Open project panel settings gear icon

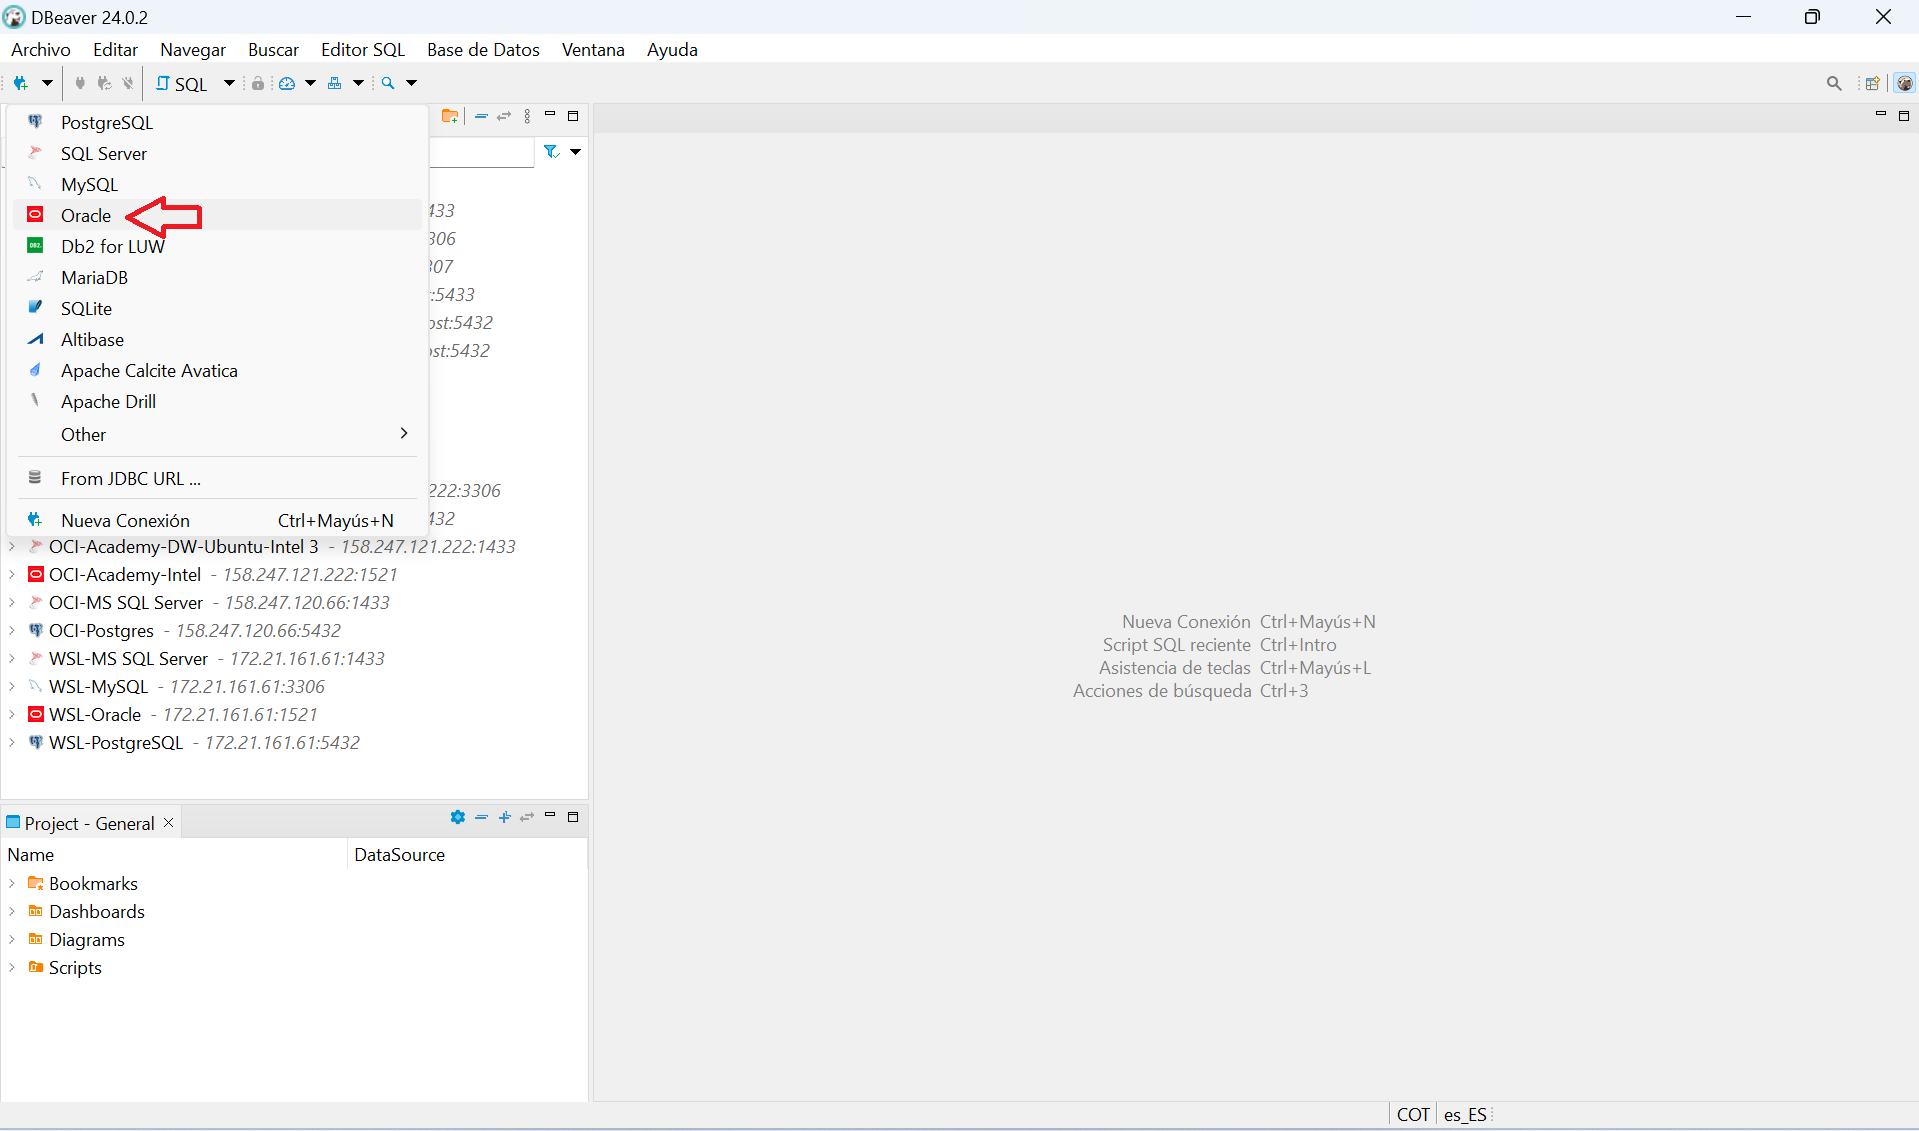[457, 817]
